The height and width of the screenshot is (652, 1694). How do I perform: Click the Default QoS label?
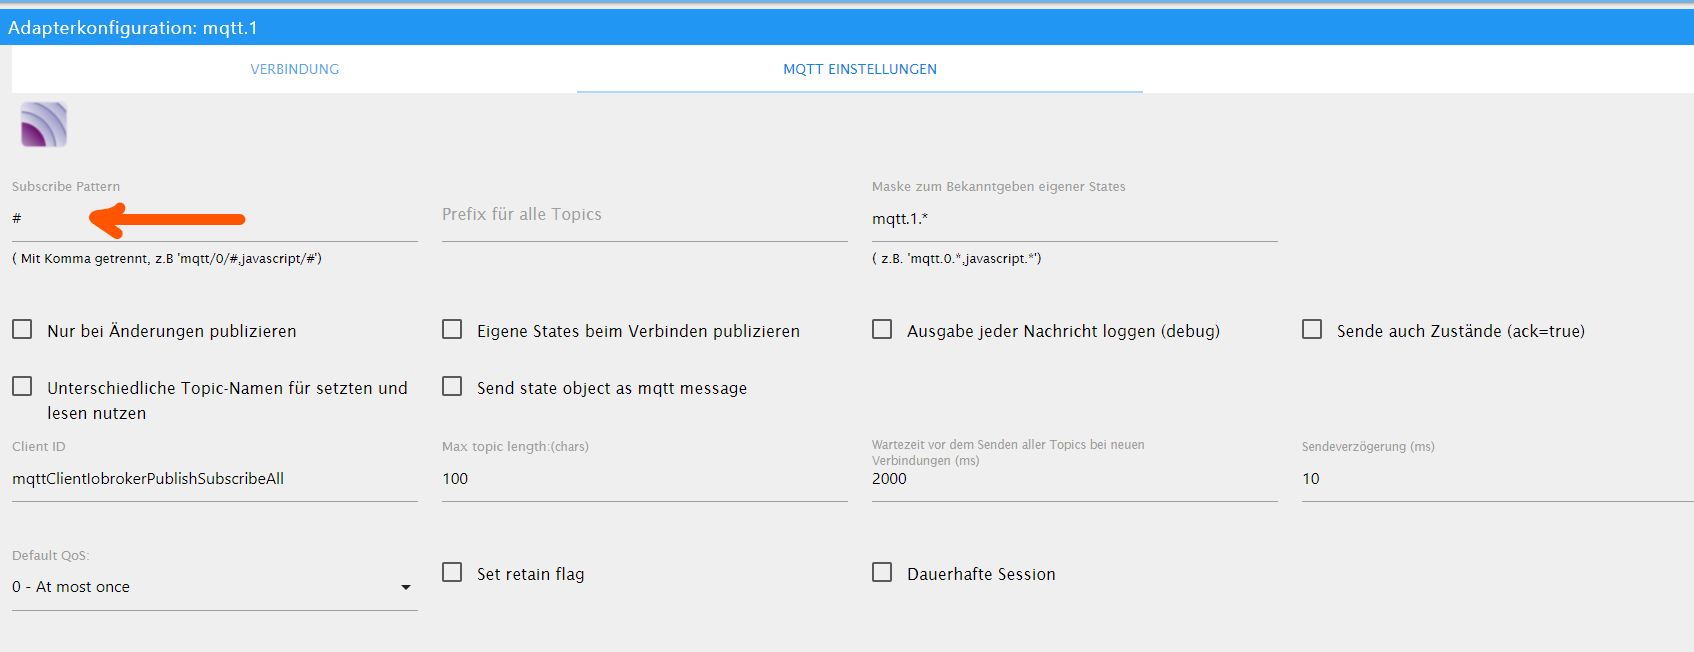51,556
